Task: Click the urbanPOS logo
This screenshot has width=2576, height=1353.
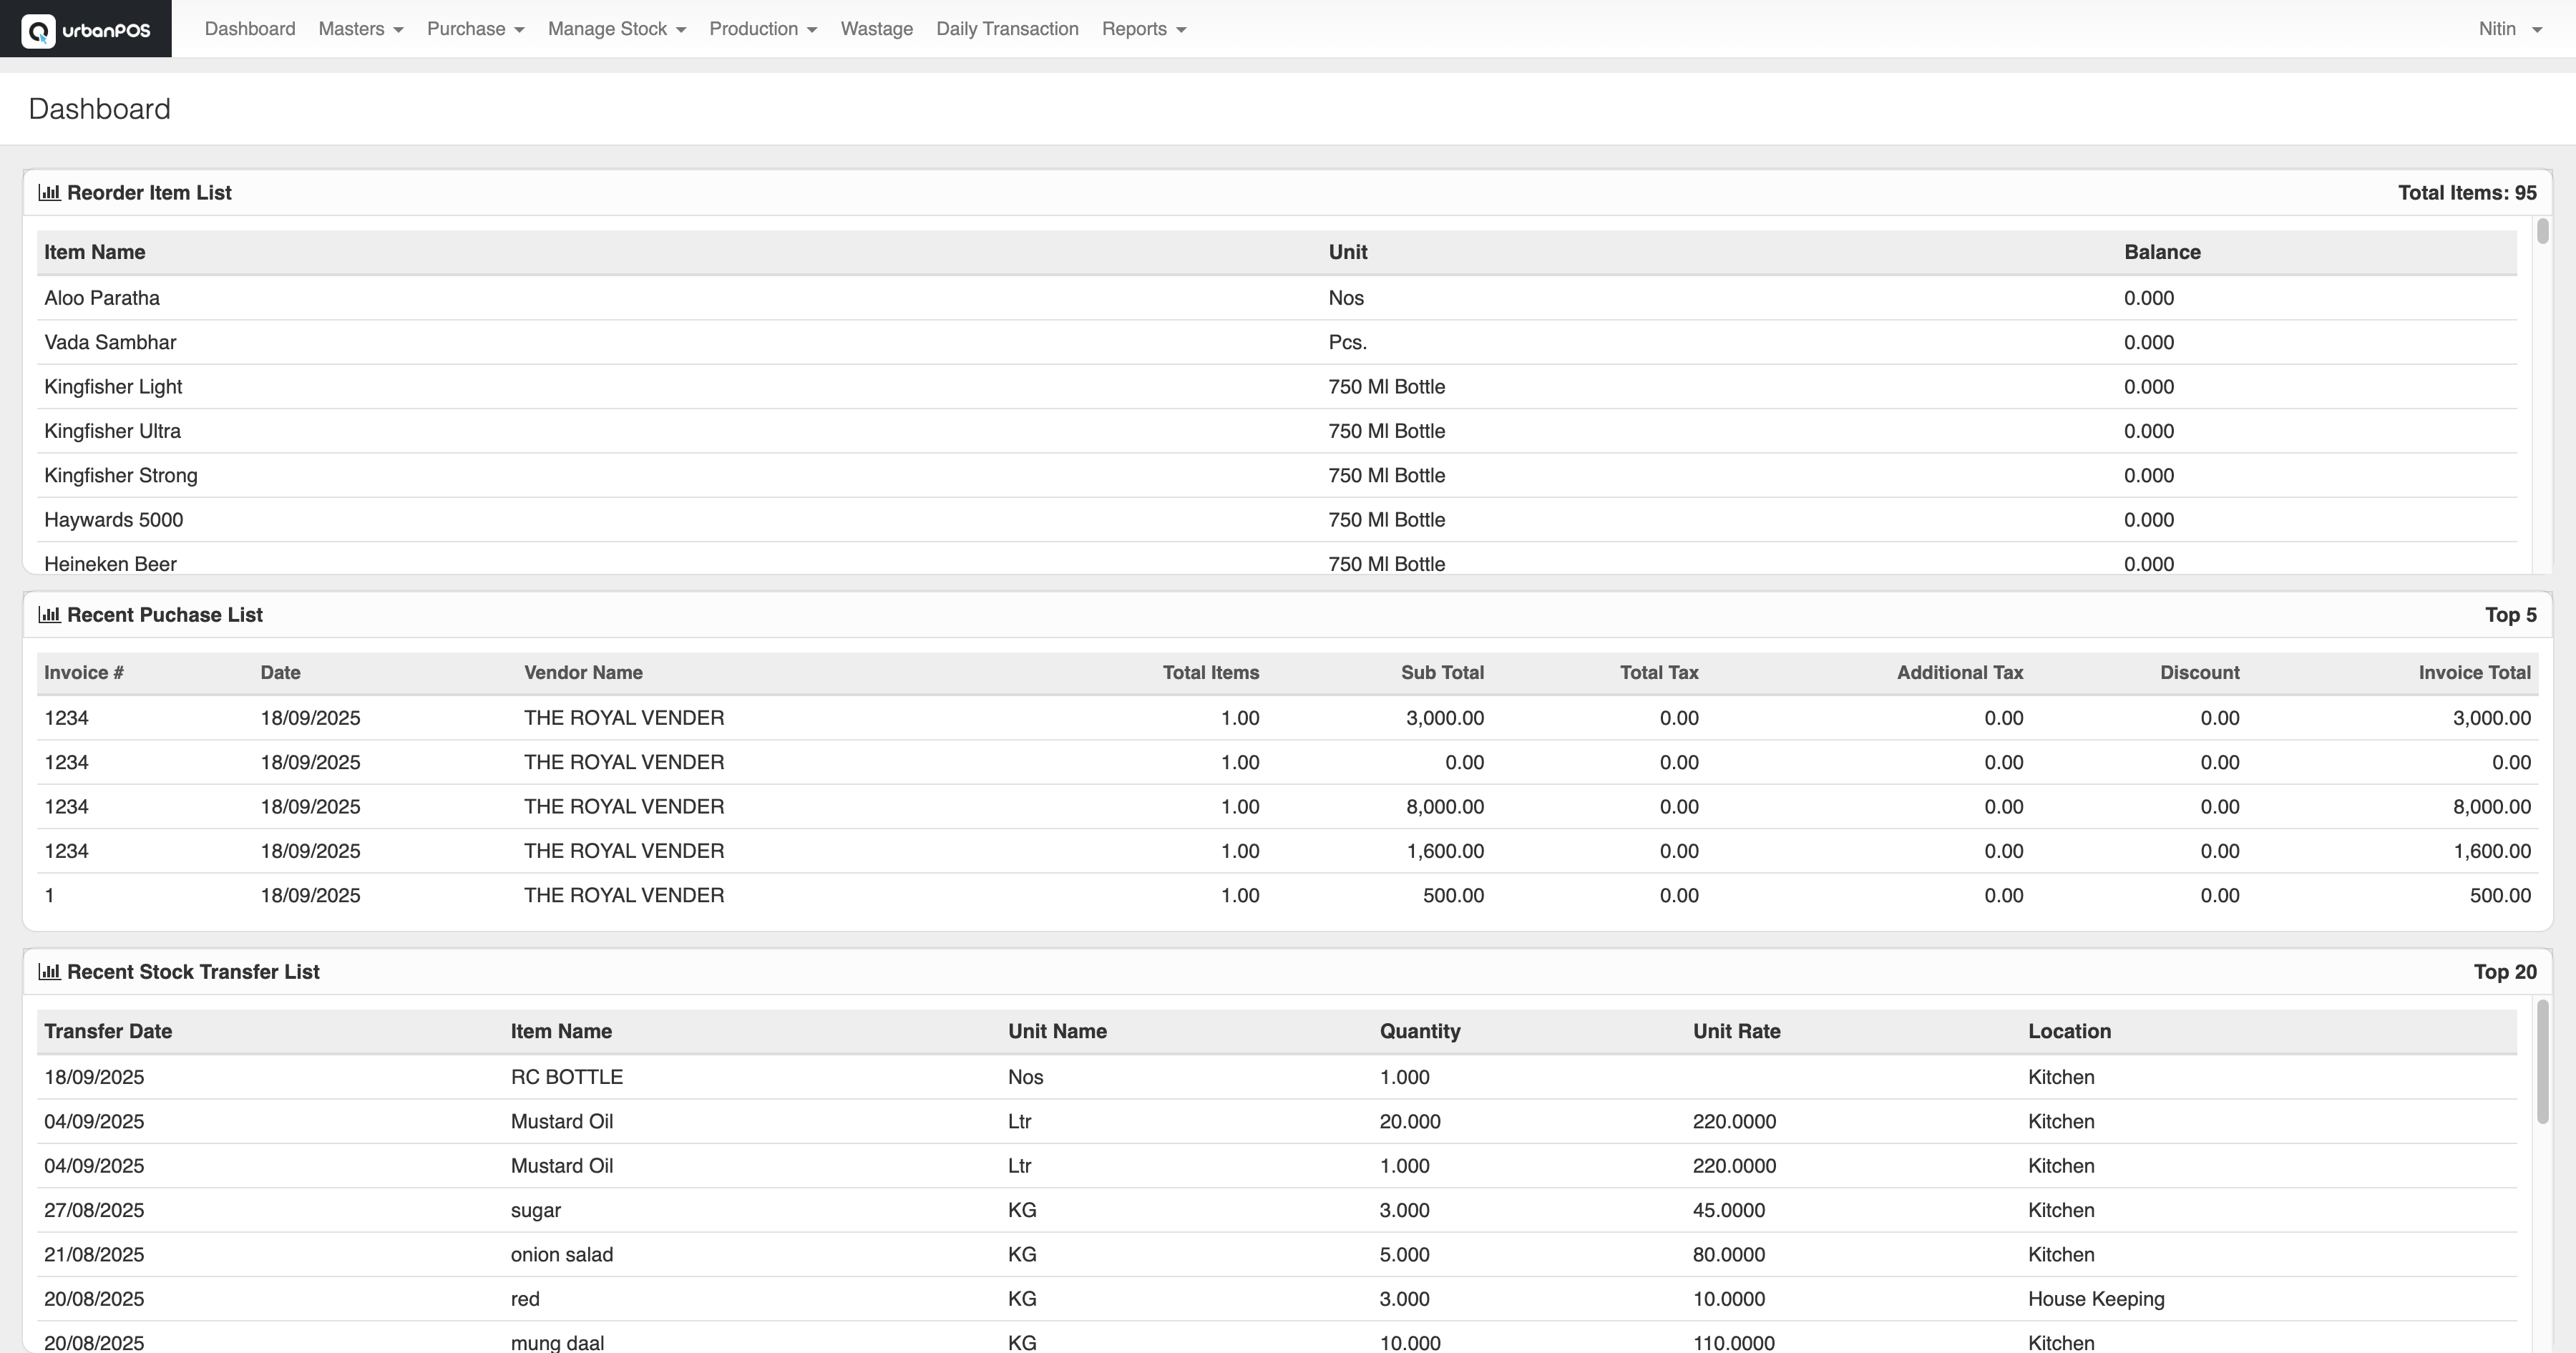Action: click(86, 29)
